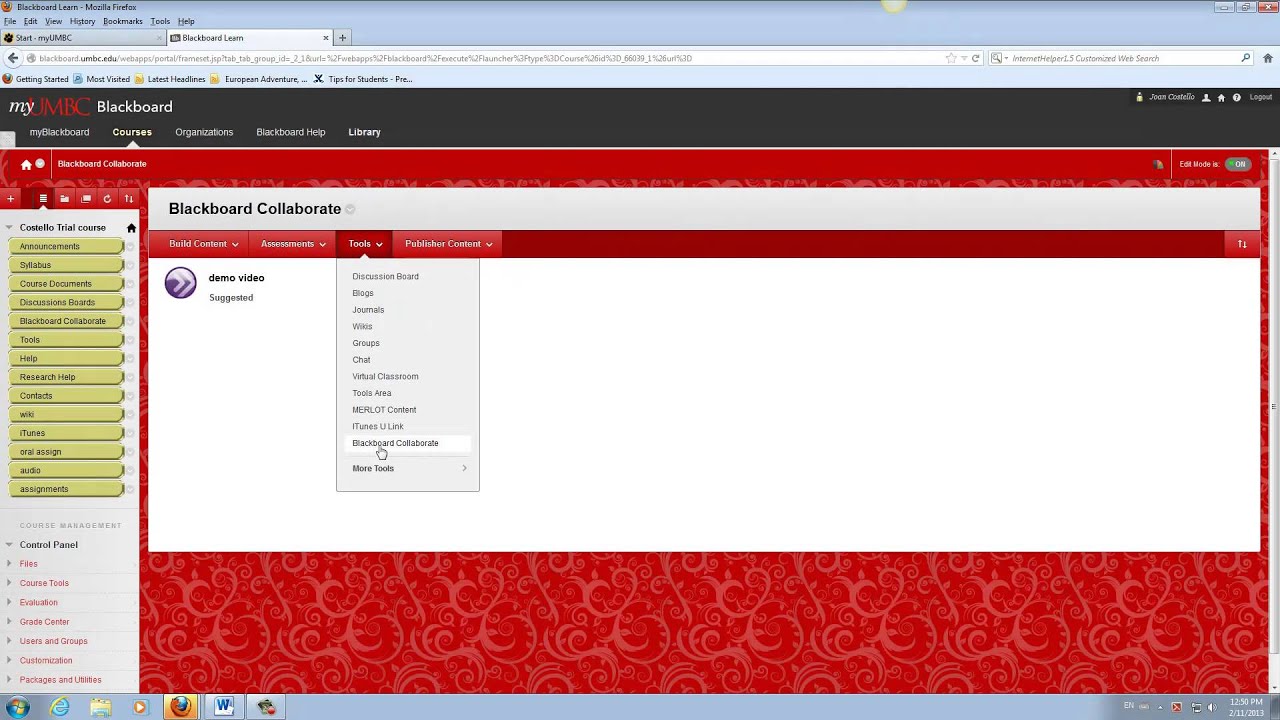
Task: Open the options chevron next to Blackboard Collaborate title
Action: click(350, 209)
